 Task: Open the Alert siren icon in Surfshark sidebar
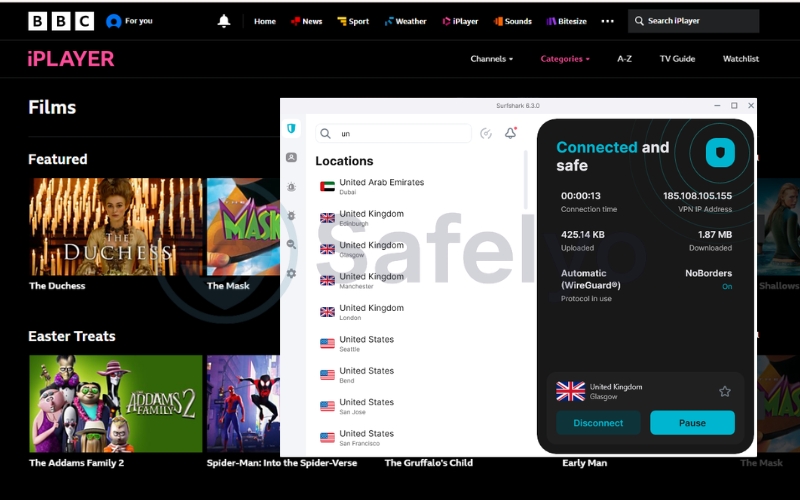pos(291,187)
